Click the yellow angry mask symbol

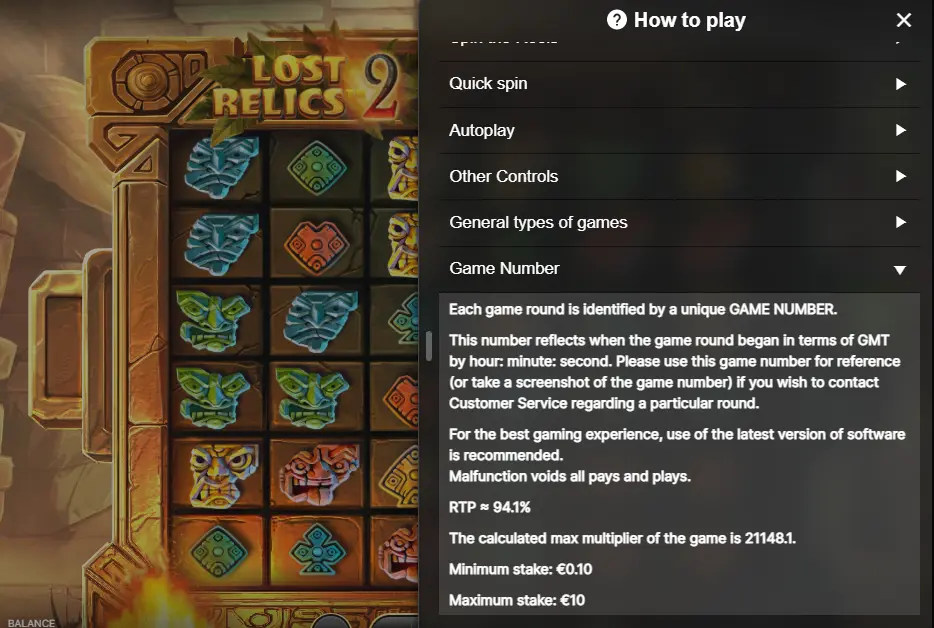[218, 475]
